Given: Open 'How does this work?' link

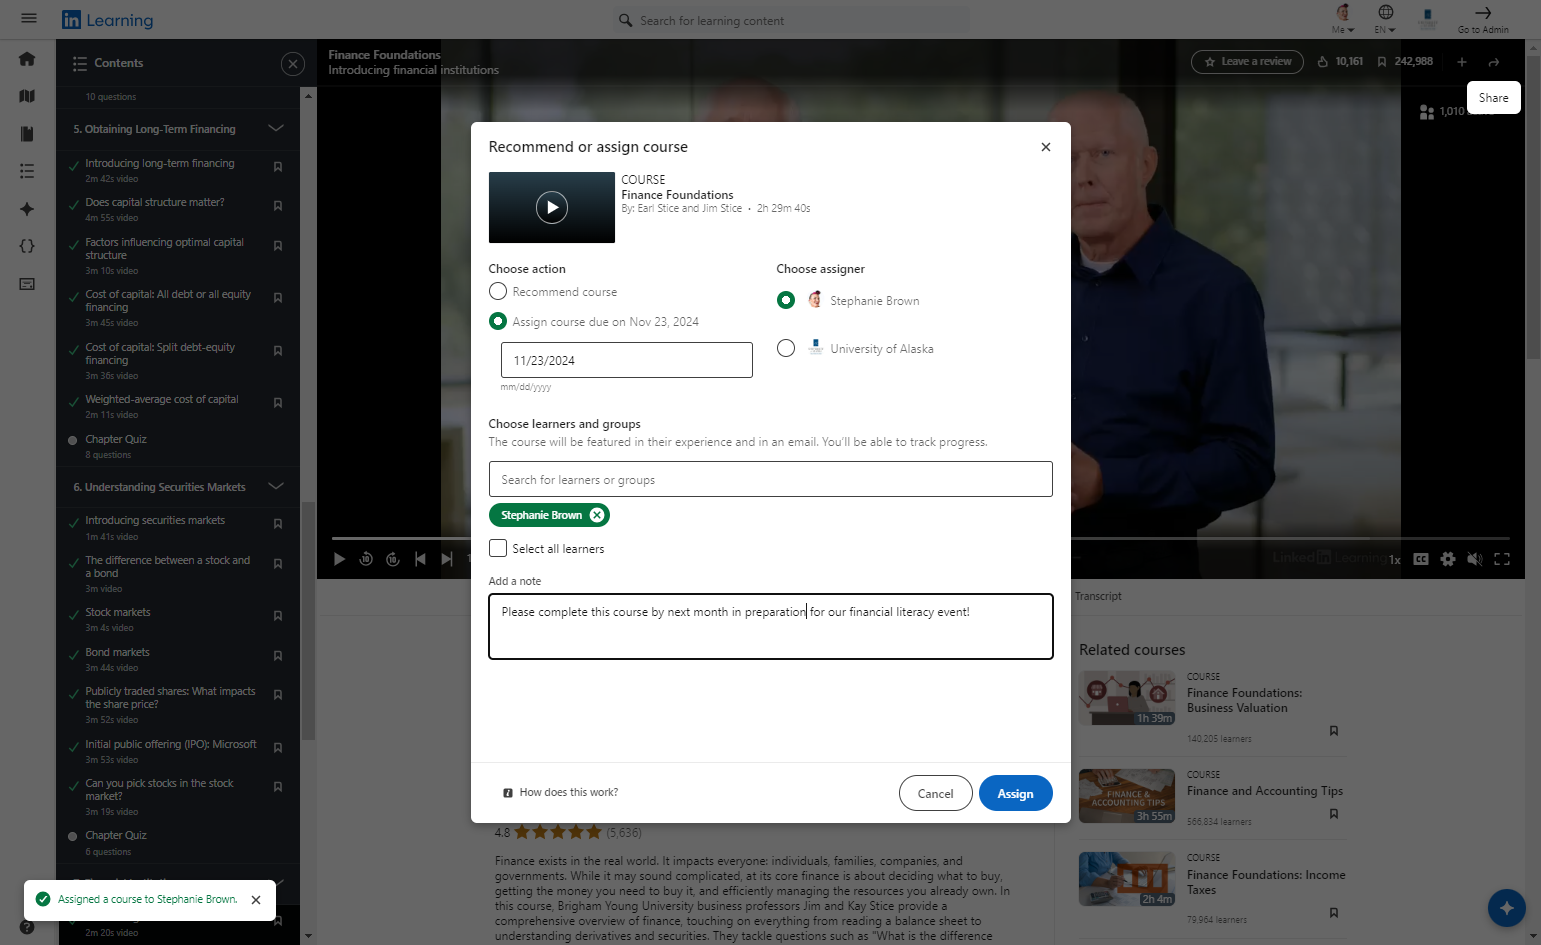Looking at the screenshot, I should 561,792.
